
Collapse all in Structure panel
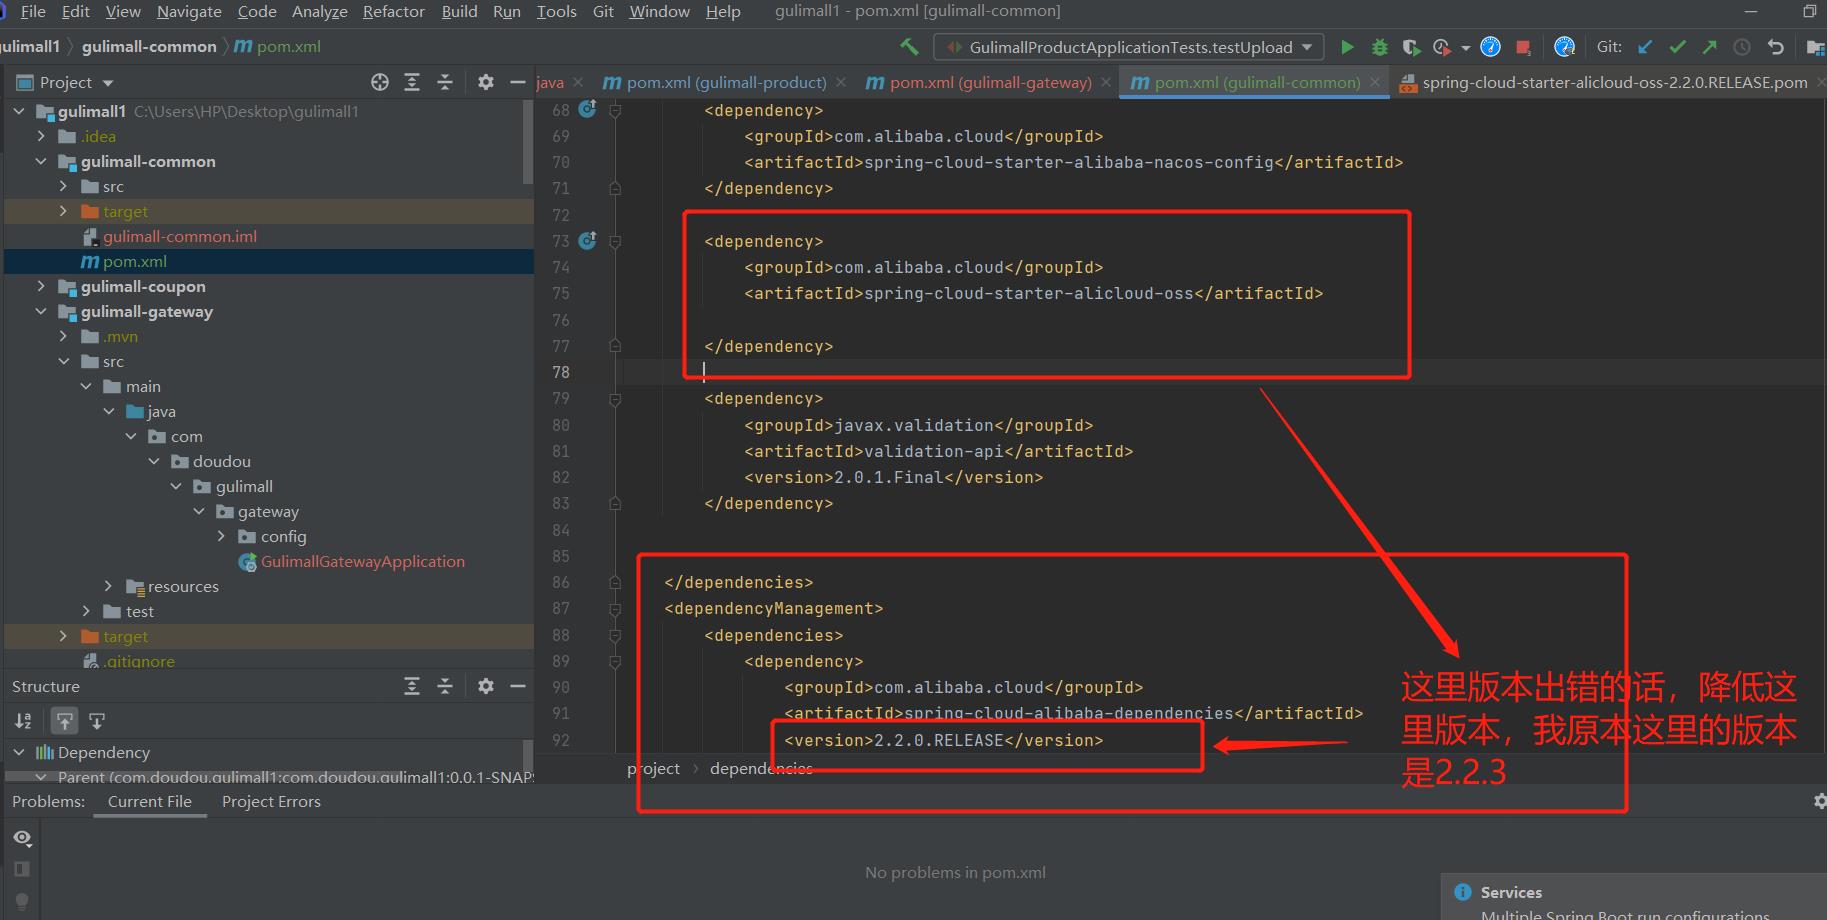click(x=445, y=686)
